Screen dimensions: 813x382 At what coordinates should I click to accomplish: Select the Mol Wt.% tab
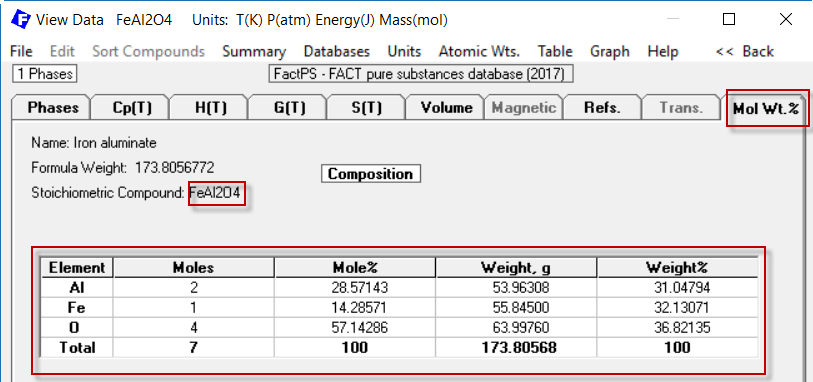[765, 109]
